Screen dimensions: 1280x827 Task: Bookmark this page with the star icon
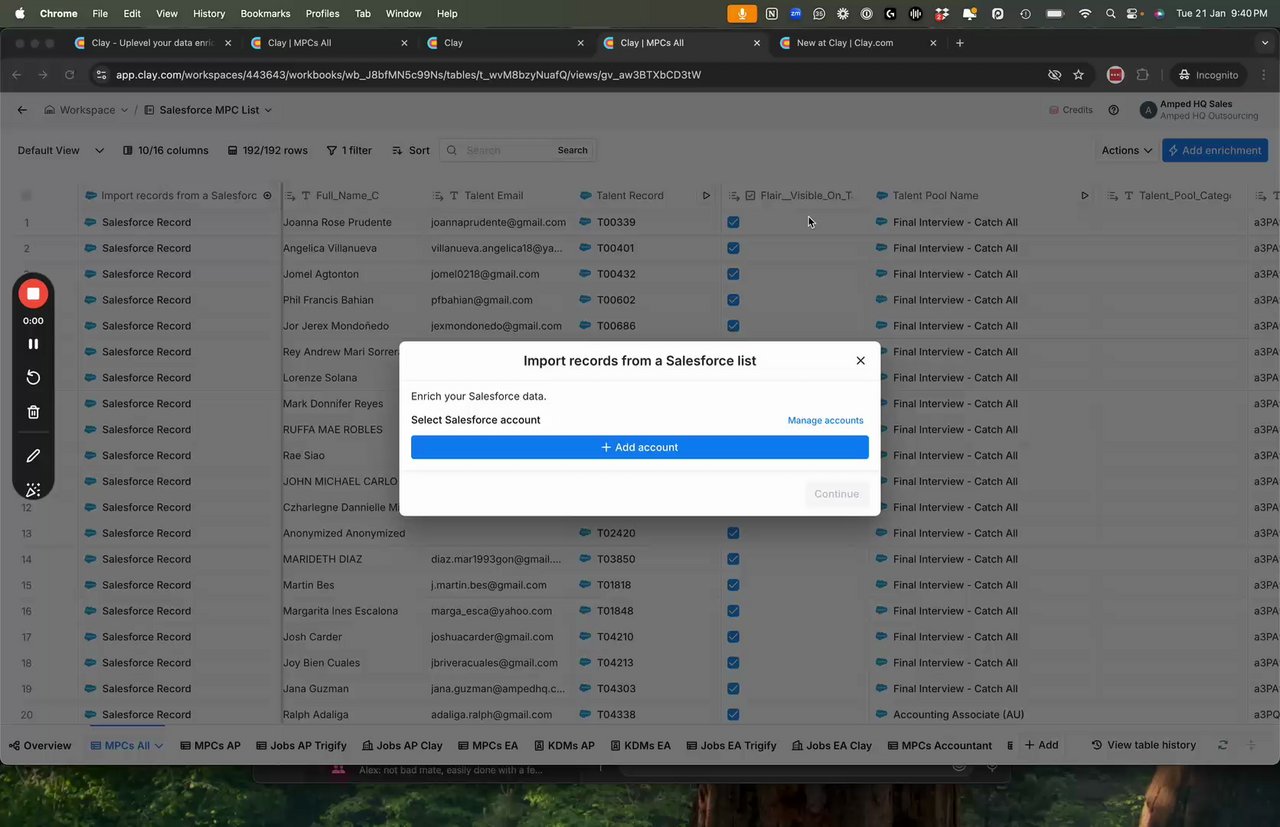click(1078, 75)
